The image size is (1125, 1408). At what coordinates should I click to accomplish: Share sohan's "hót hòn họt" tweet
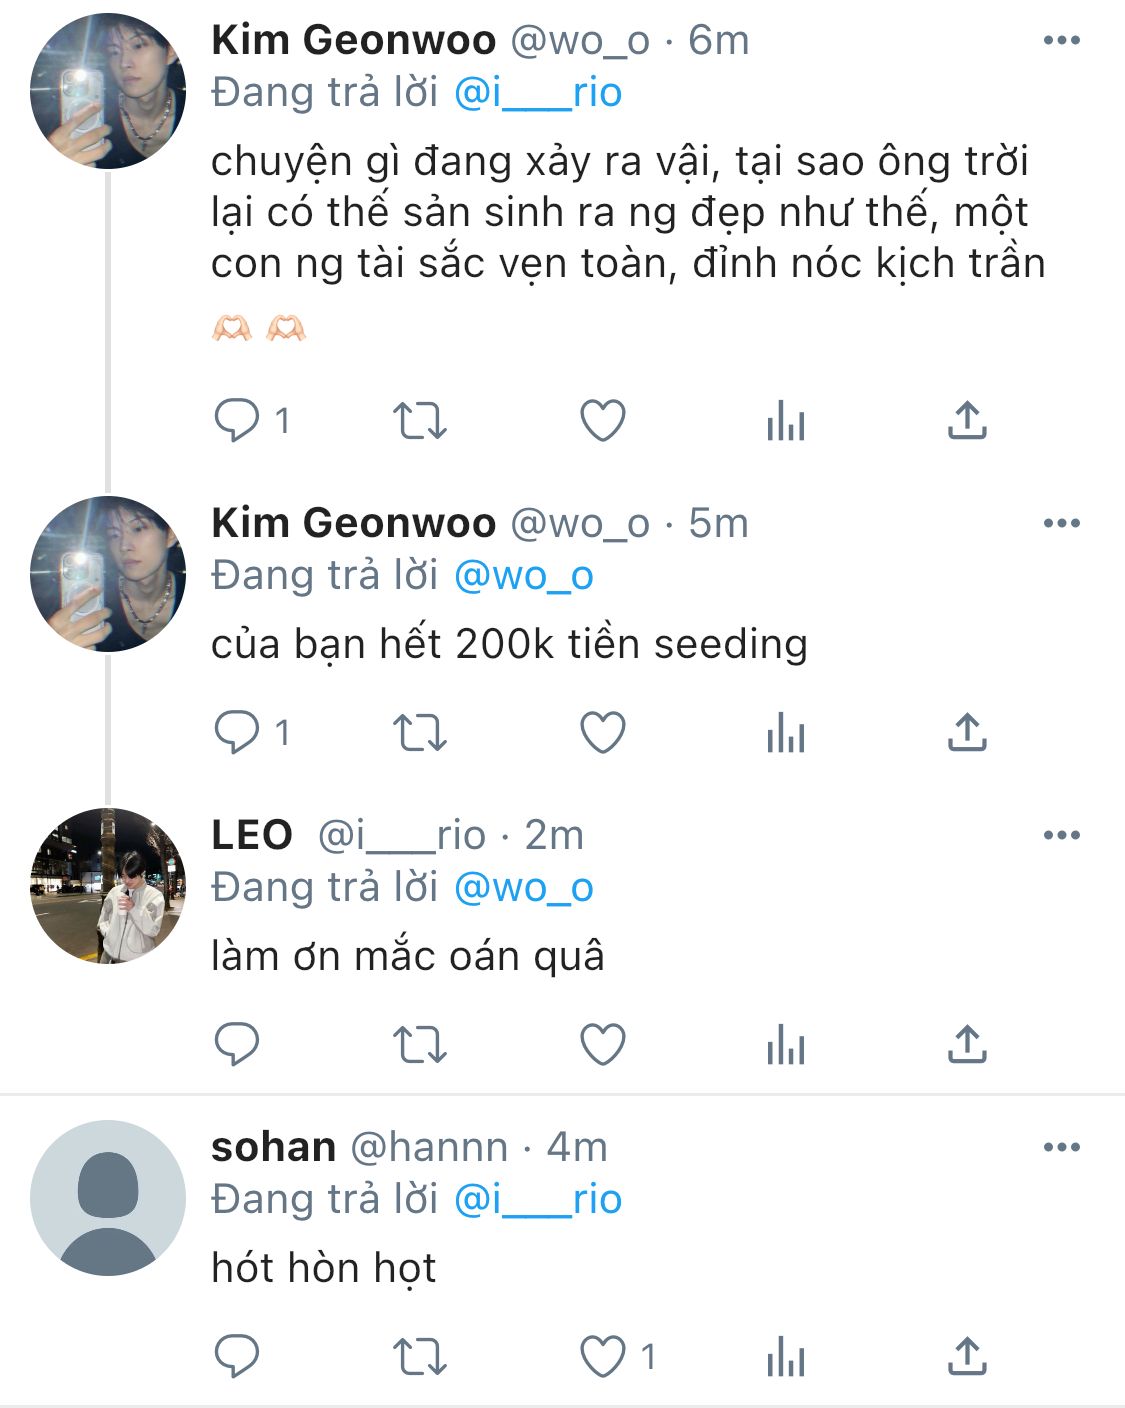[967, 1357]
